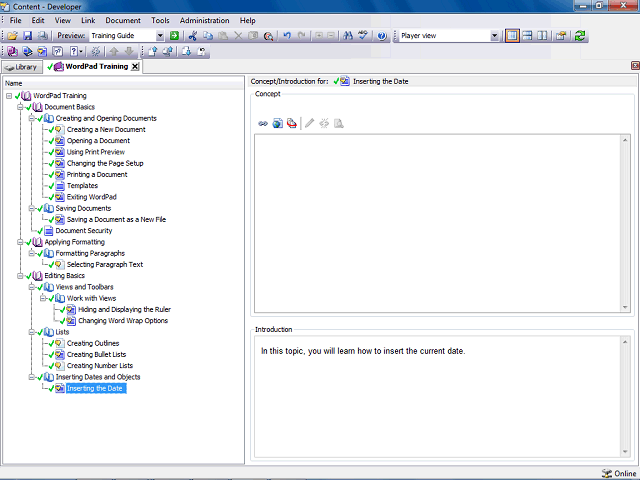This screenshot has width=640, height=480.
Task: Switch to vertical split layout view
Action: point(542,36)
